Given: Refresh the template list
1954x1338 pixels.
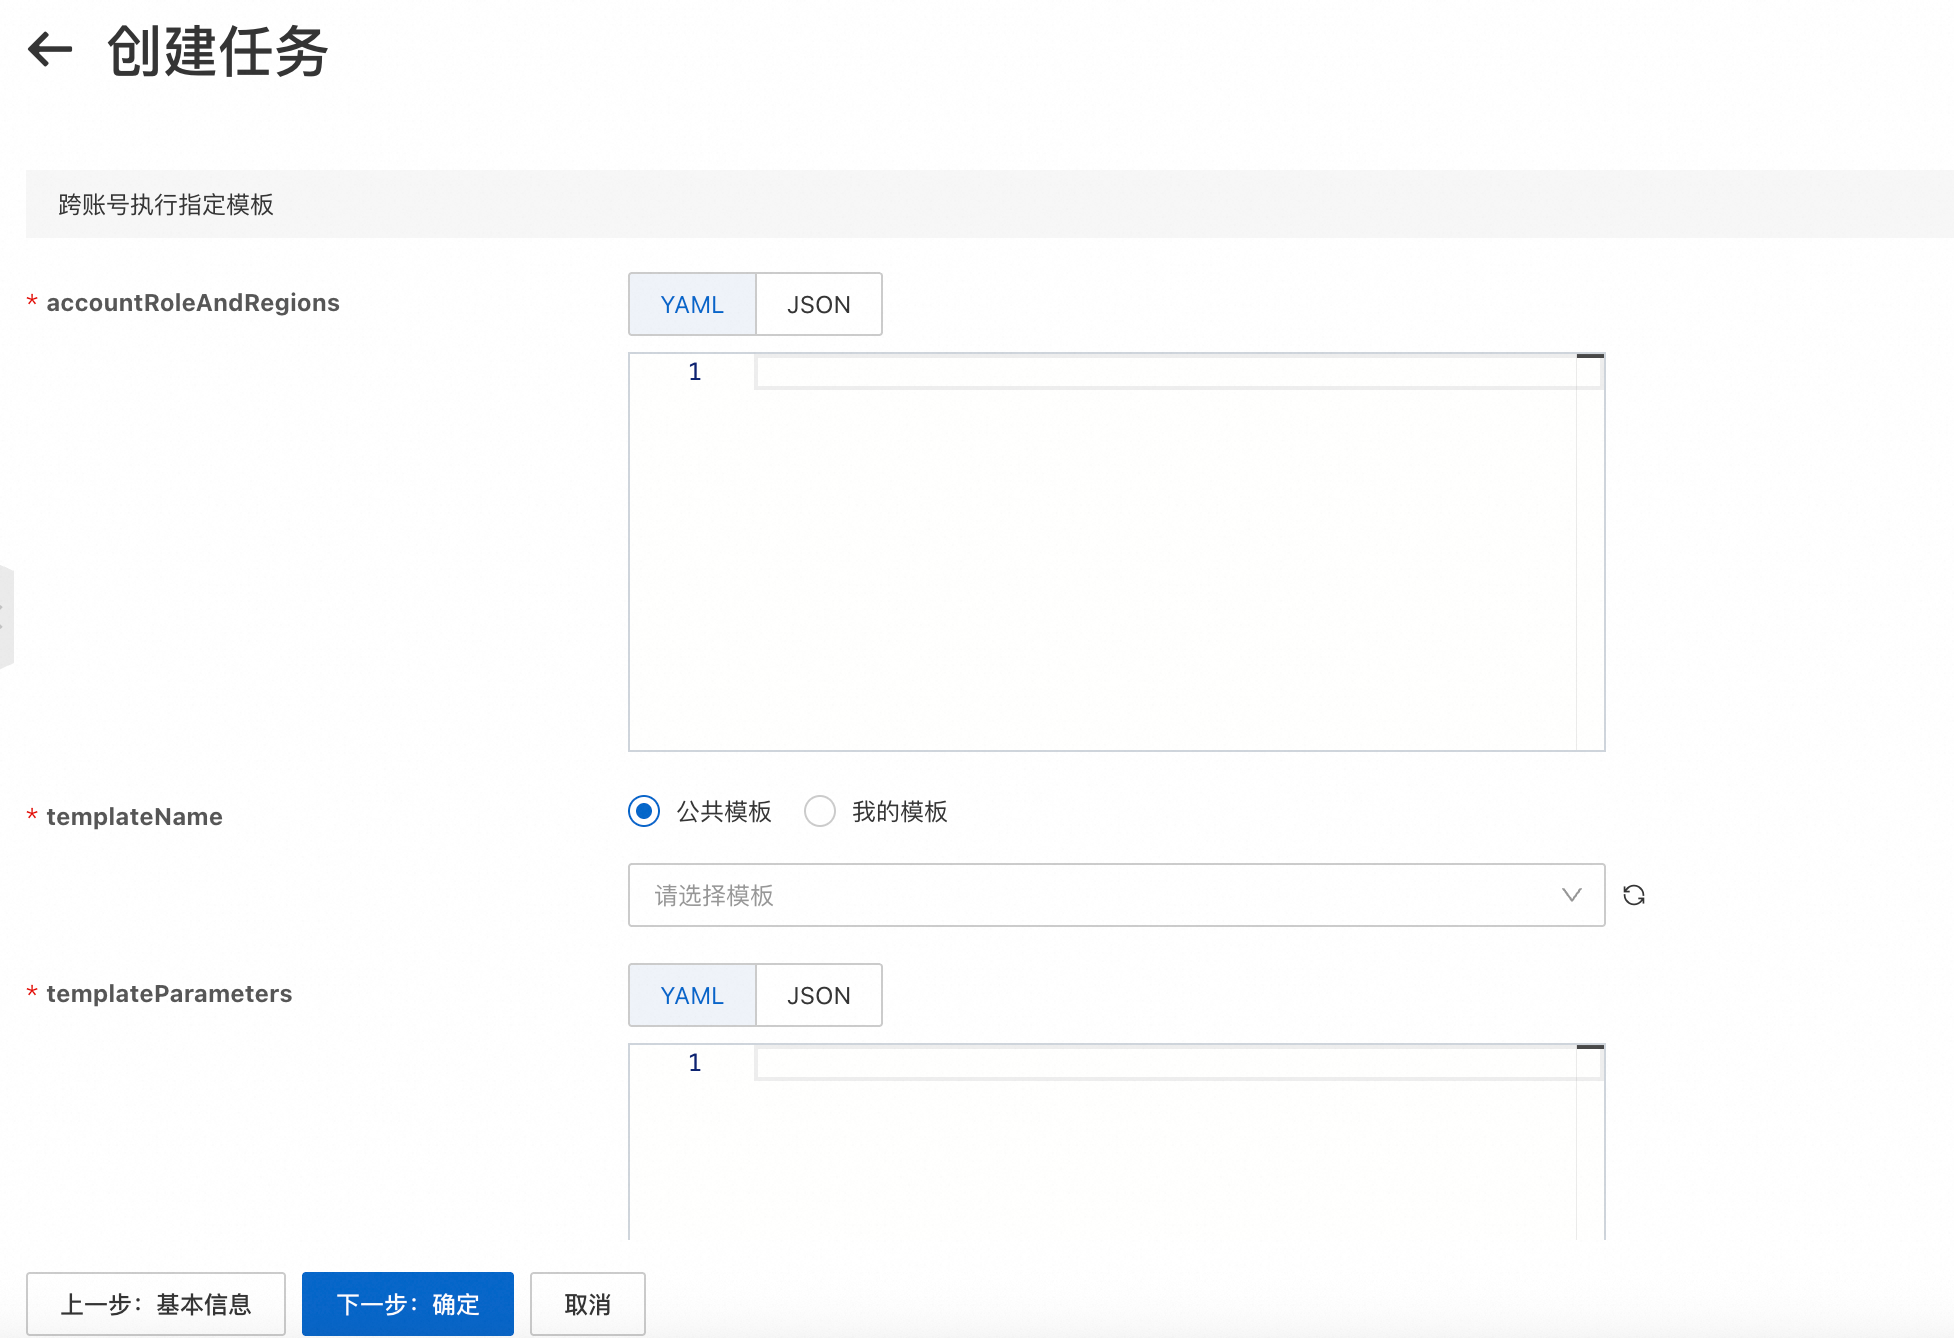Looking at the screenshot, I should 1634,895.
